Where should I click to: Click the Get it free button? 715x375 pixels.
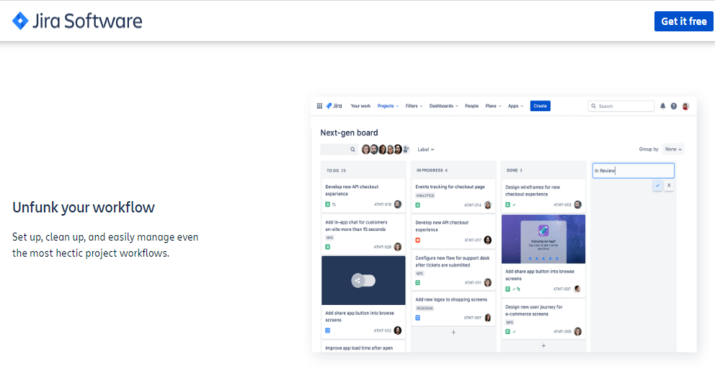[x=684, y=21]
